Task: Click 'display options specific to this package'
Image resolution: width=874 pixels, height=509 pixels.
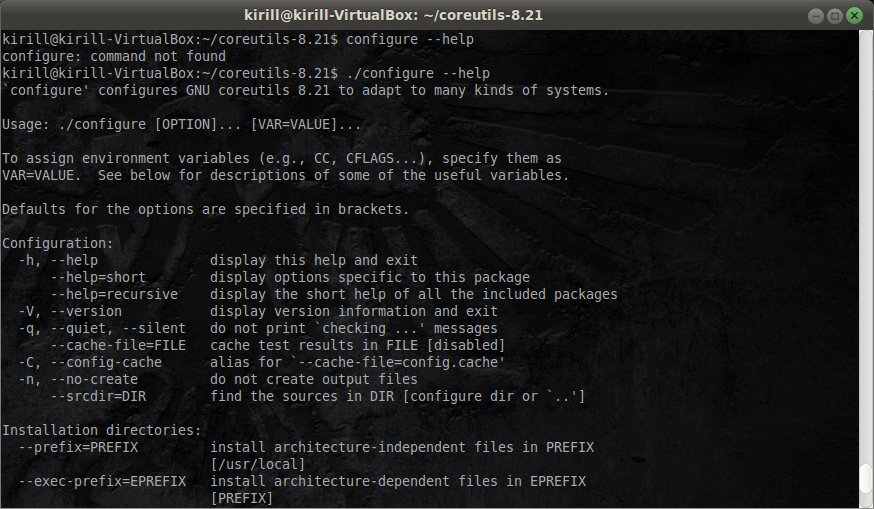Action: point(370,277)
